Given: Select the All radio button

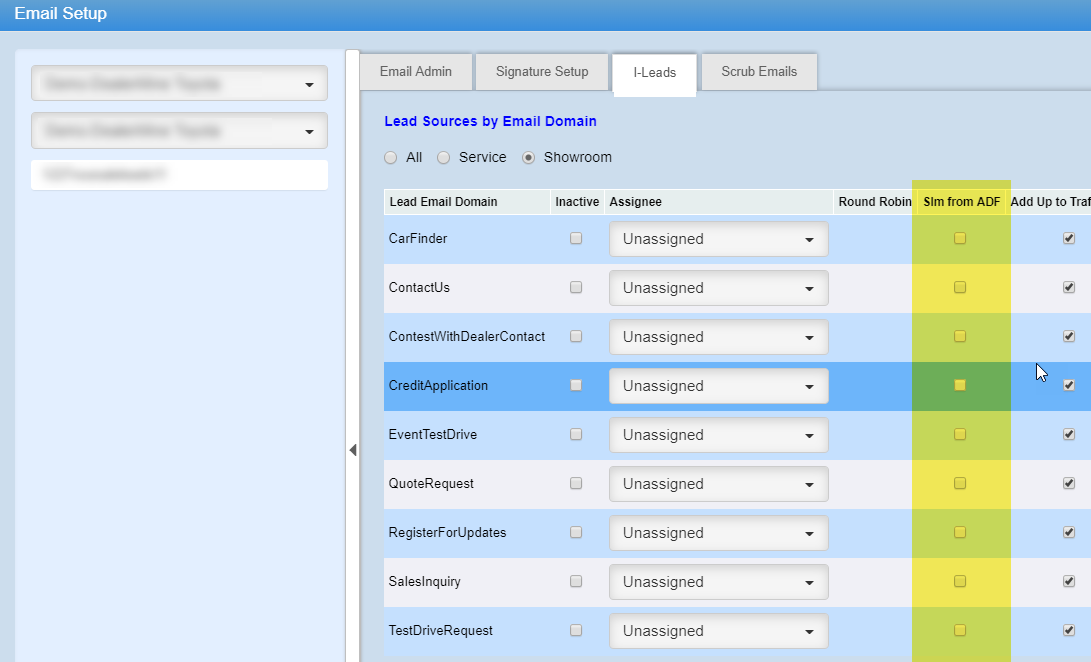Looking at the screenshot, I should pos(390,158).
